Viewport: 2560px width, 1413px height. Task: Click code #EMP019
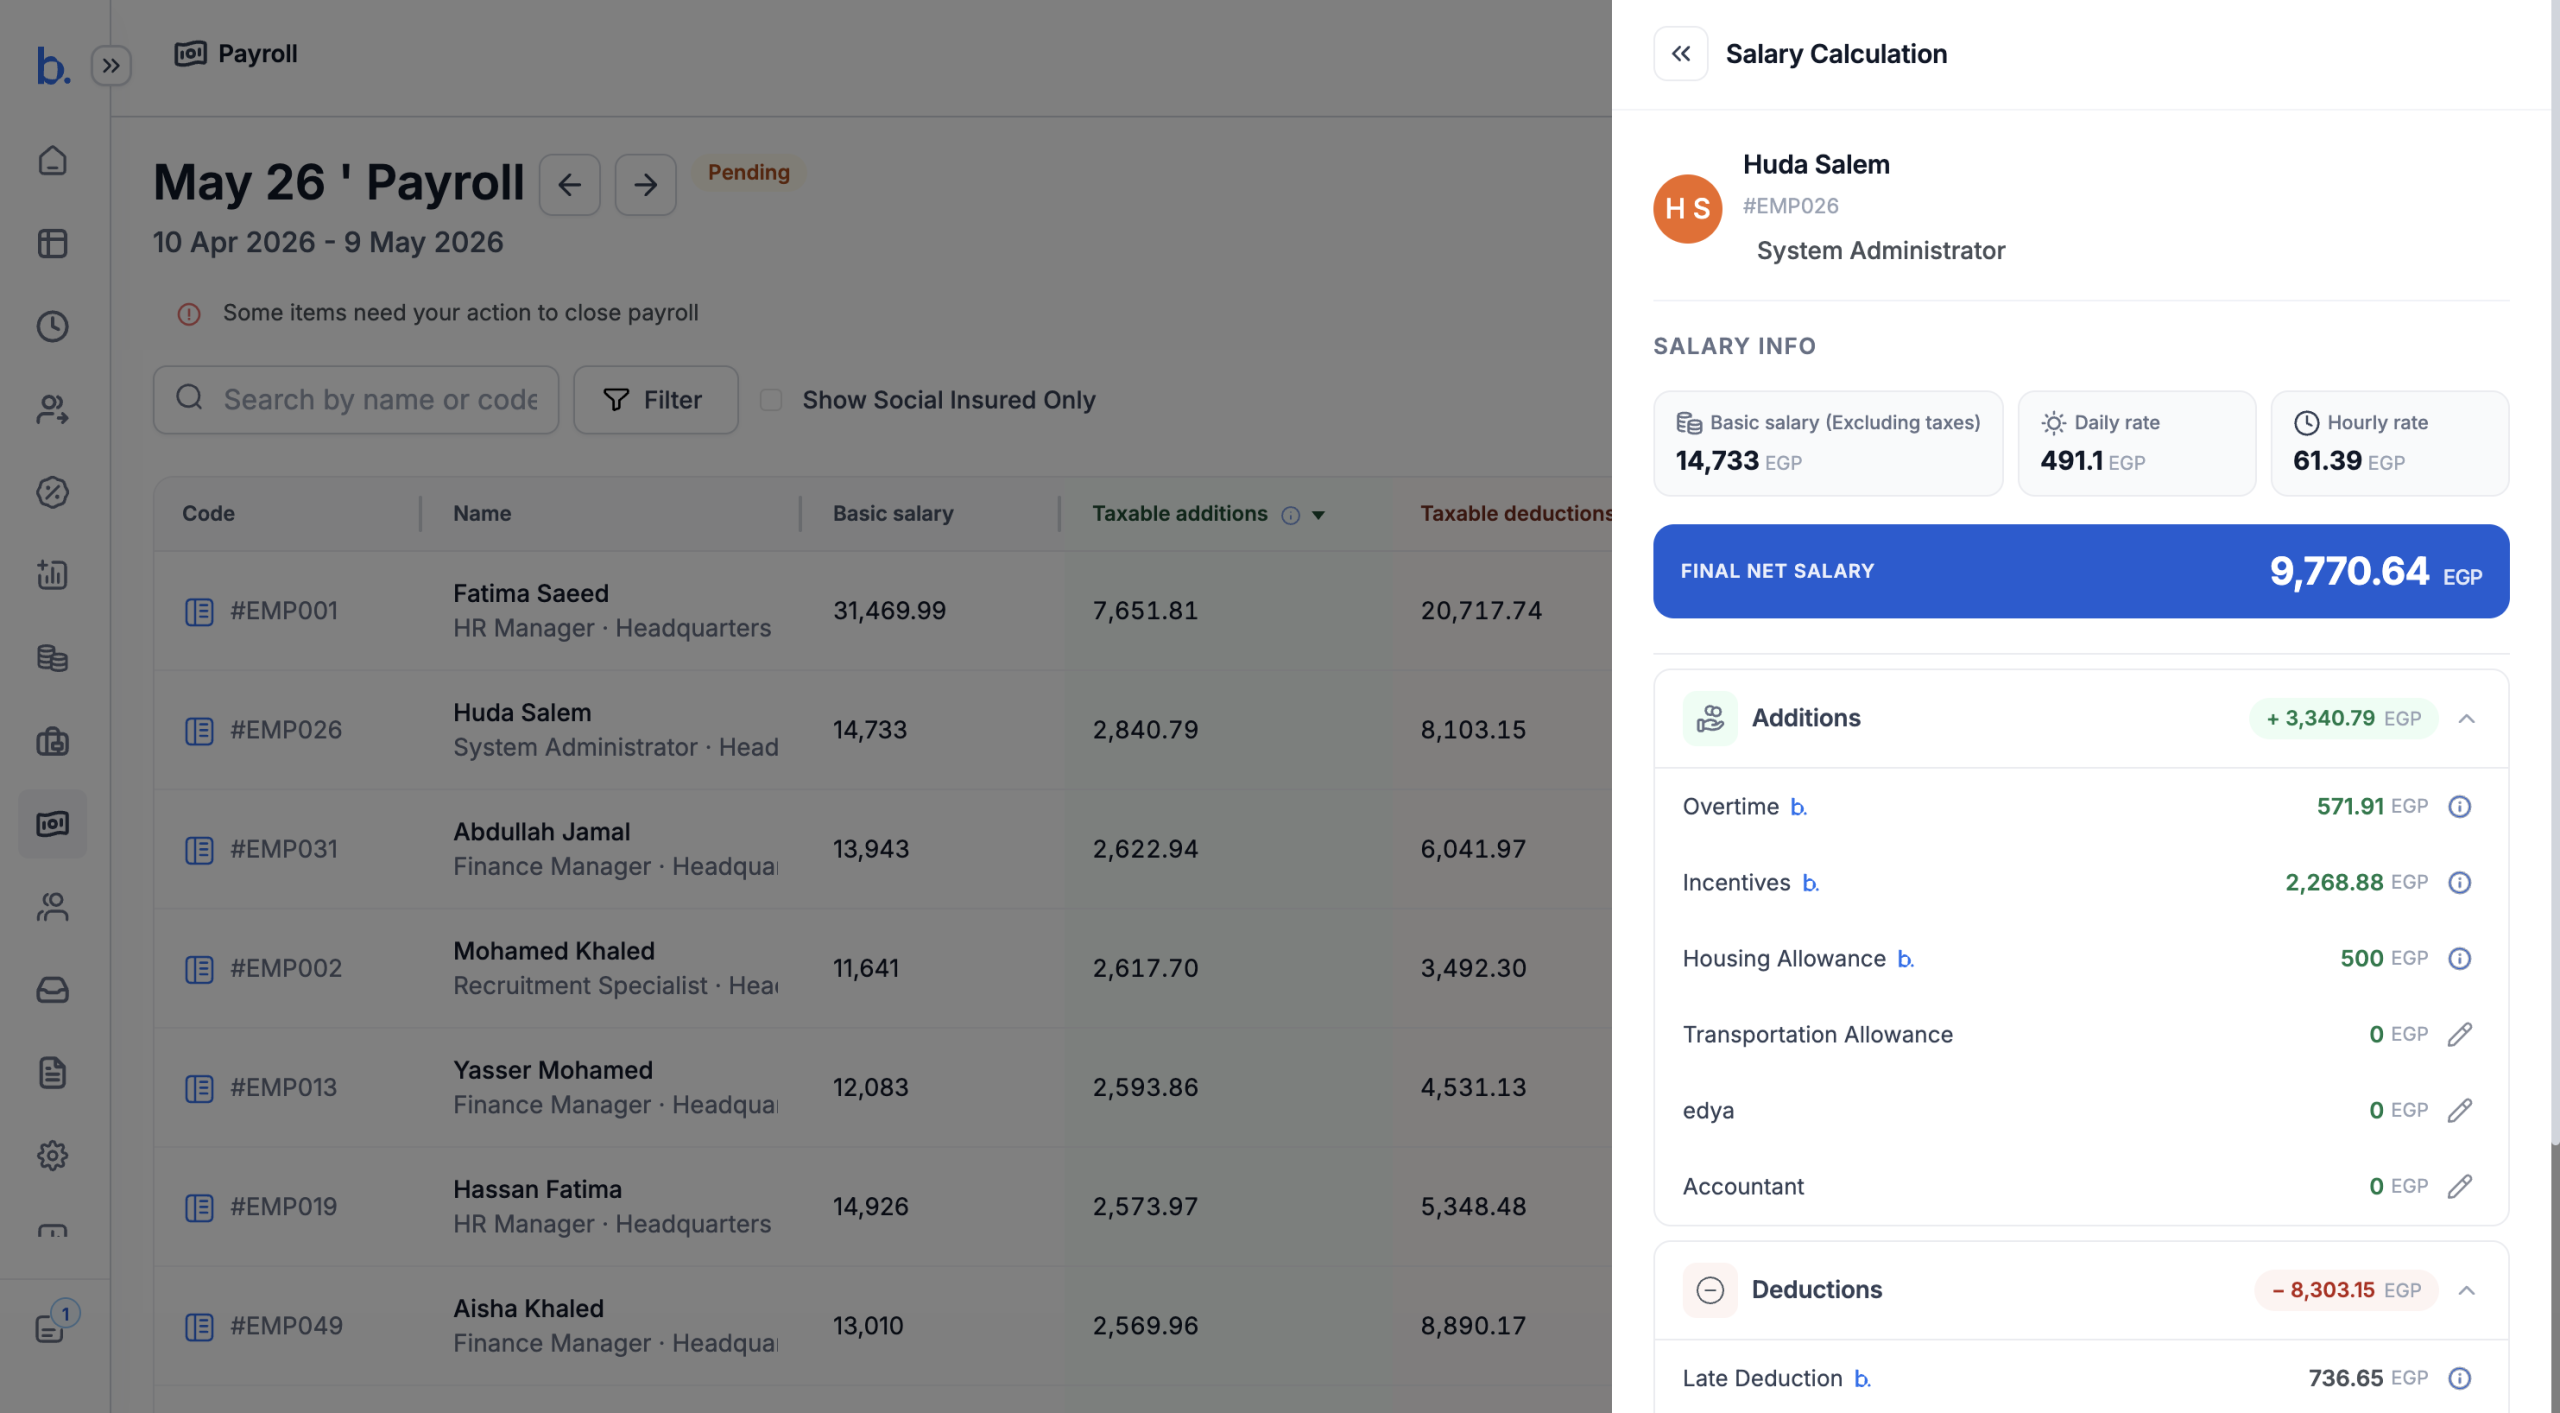[x=284, y=1206]
